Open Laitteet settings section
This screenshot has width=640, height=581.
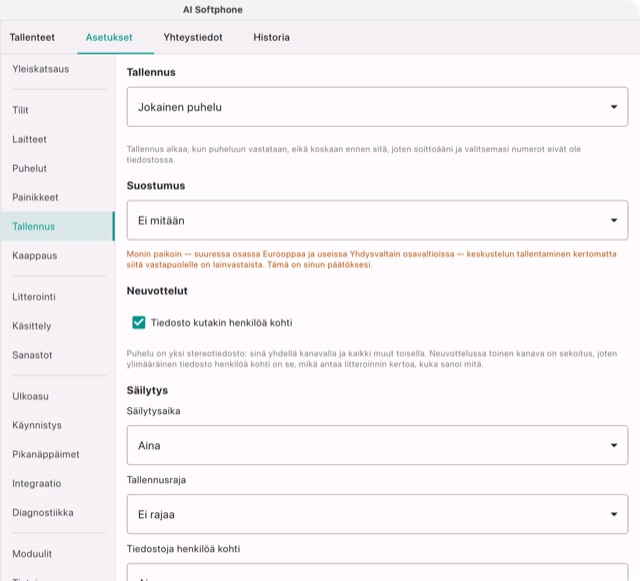(57, 139)
